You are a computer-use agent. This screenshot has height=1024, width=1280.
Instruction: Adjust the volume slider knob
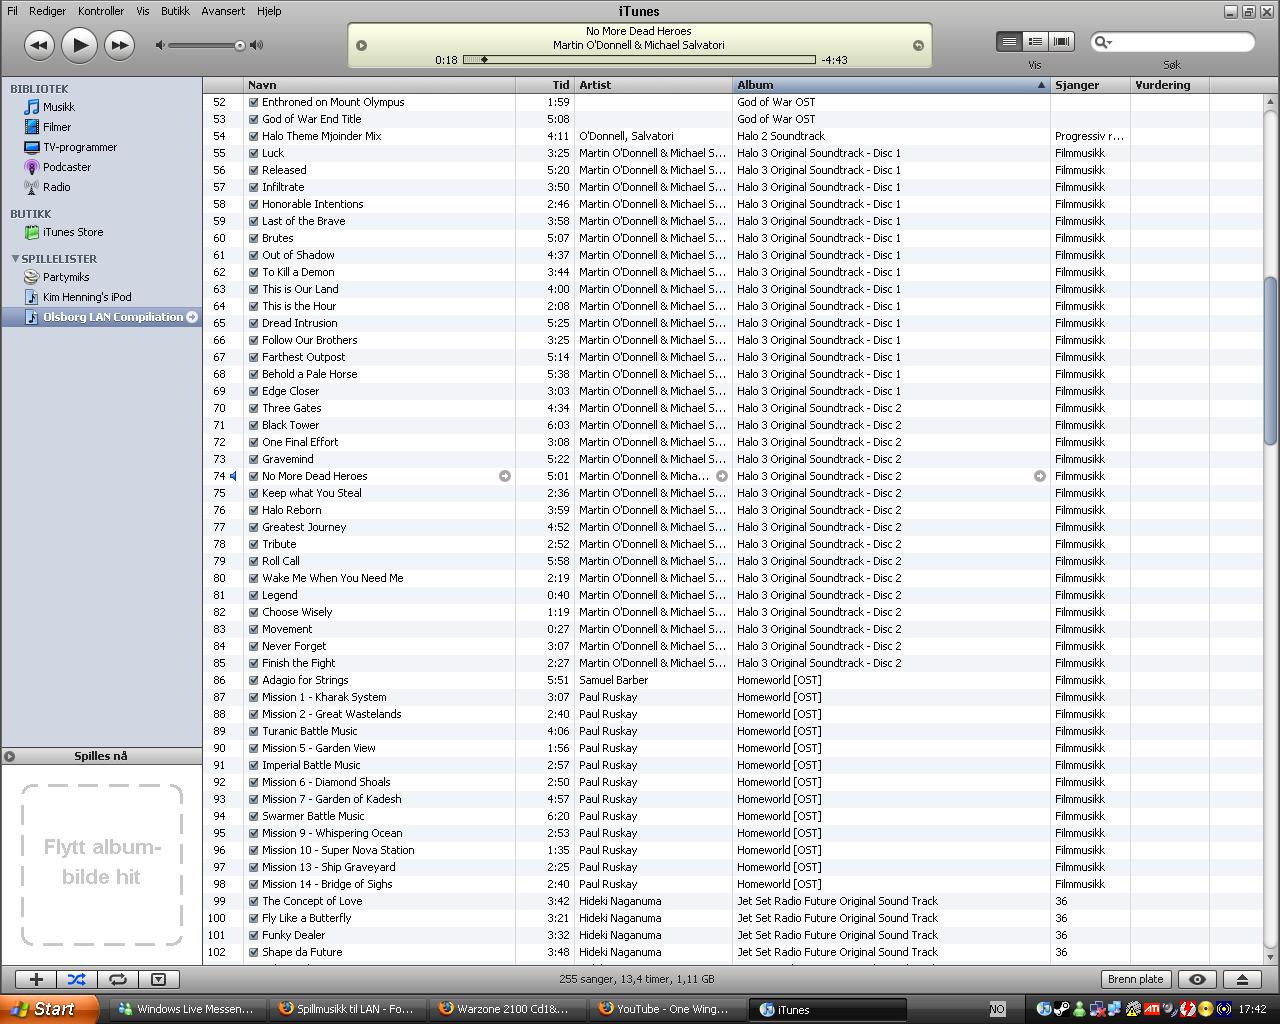[240, 45]
